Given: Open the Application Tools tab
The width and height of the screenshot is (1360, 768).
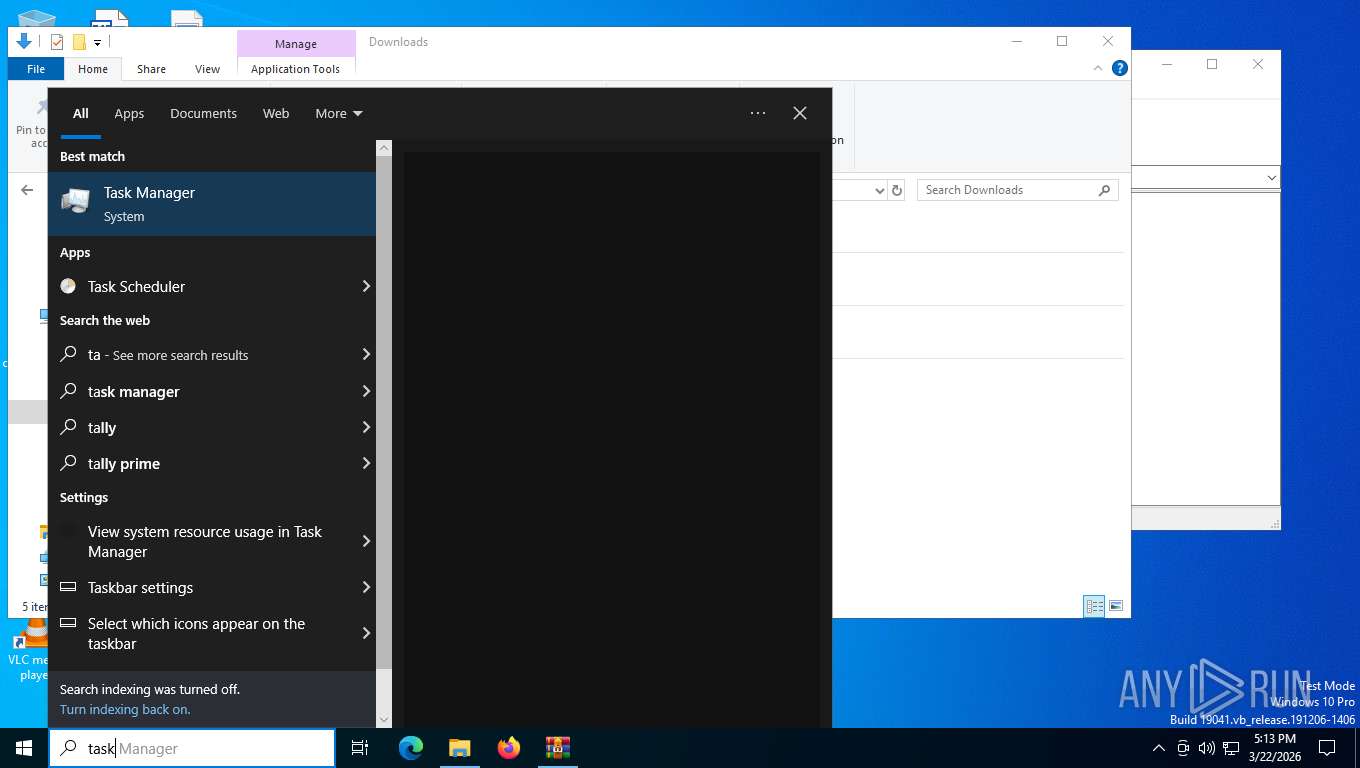Looking at the screenshot, I should click(296, 69).
